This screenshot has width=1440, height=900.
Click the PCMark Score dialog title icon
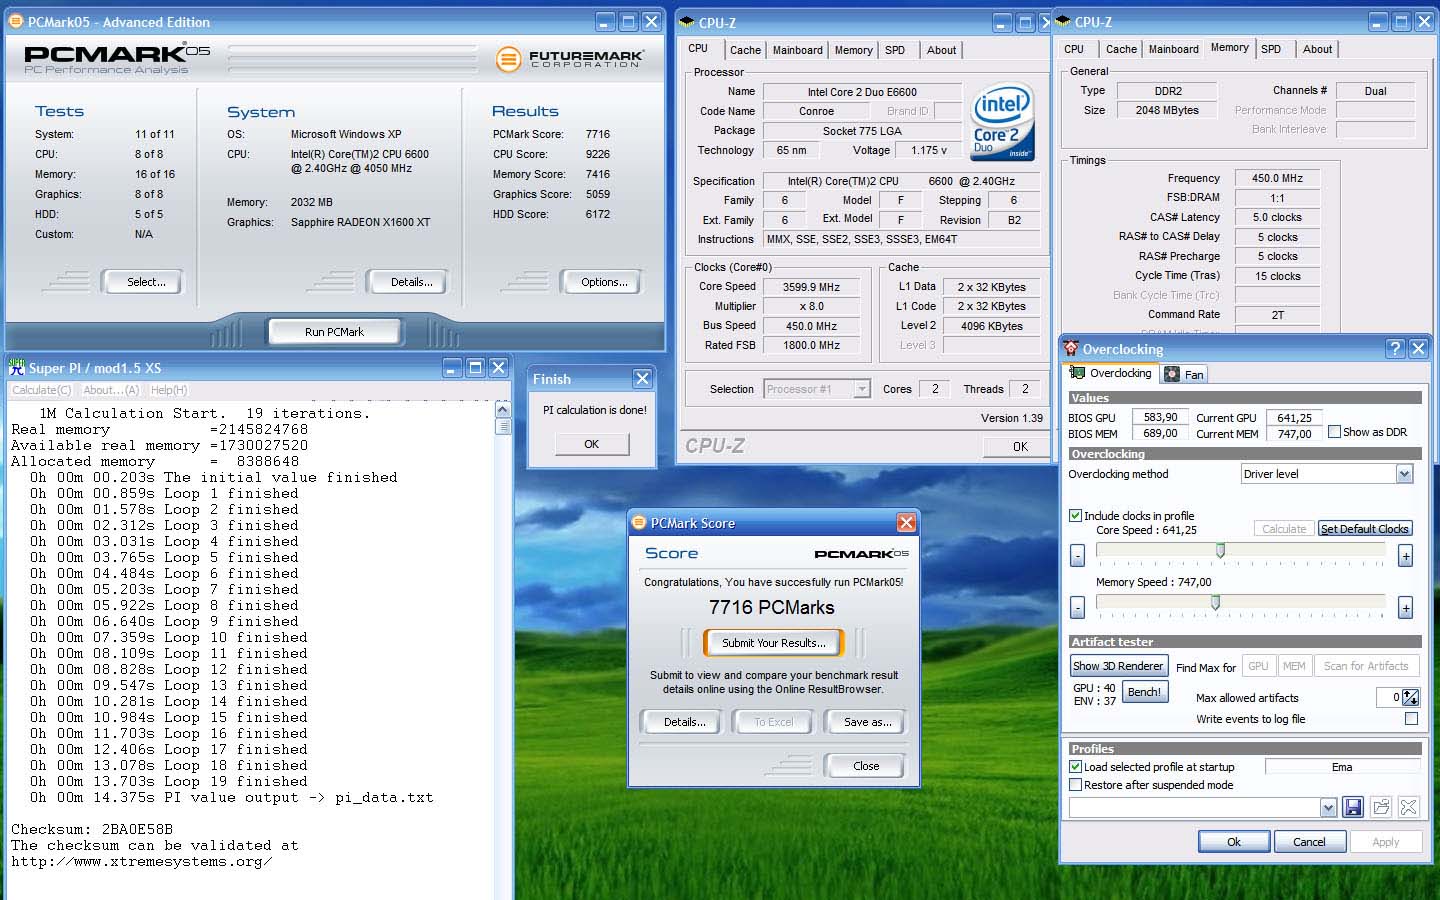pyautogui.click(x=639, y=522)
